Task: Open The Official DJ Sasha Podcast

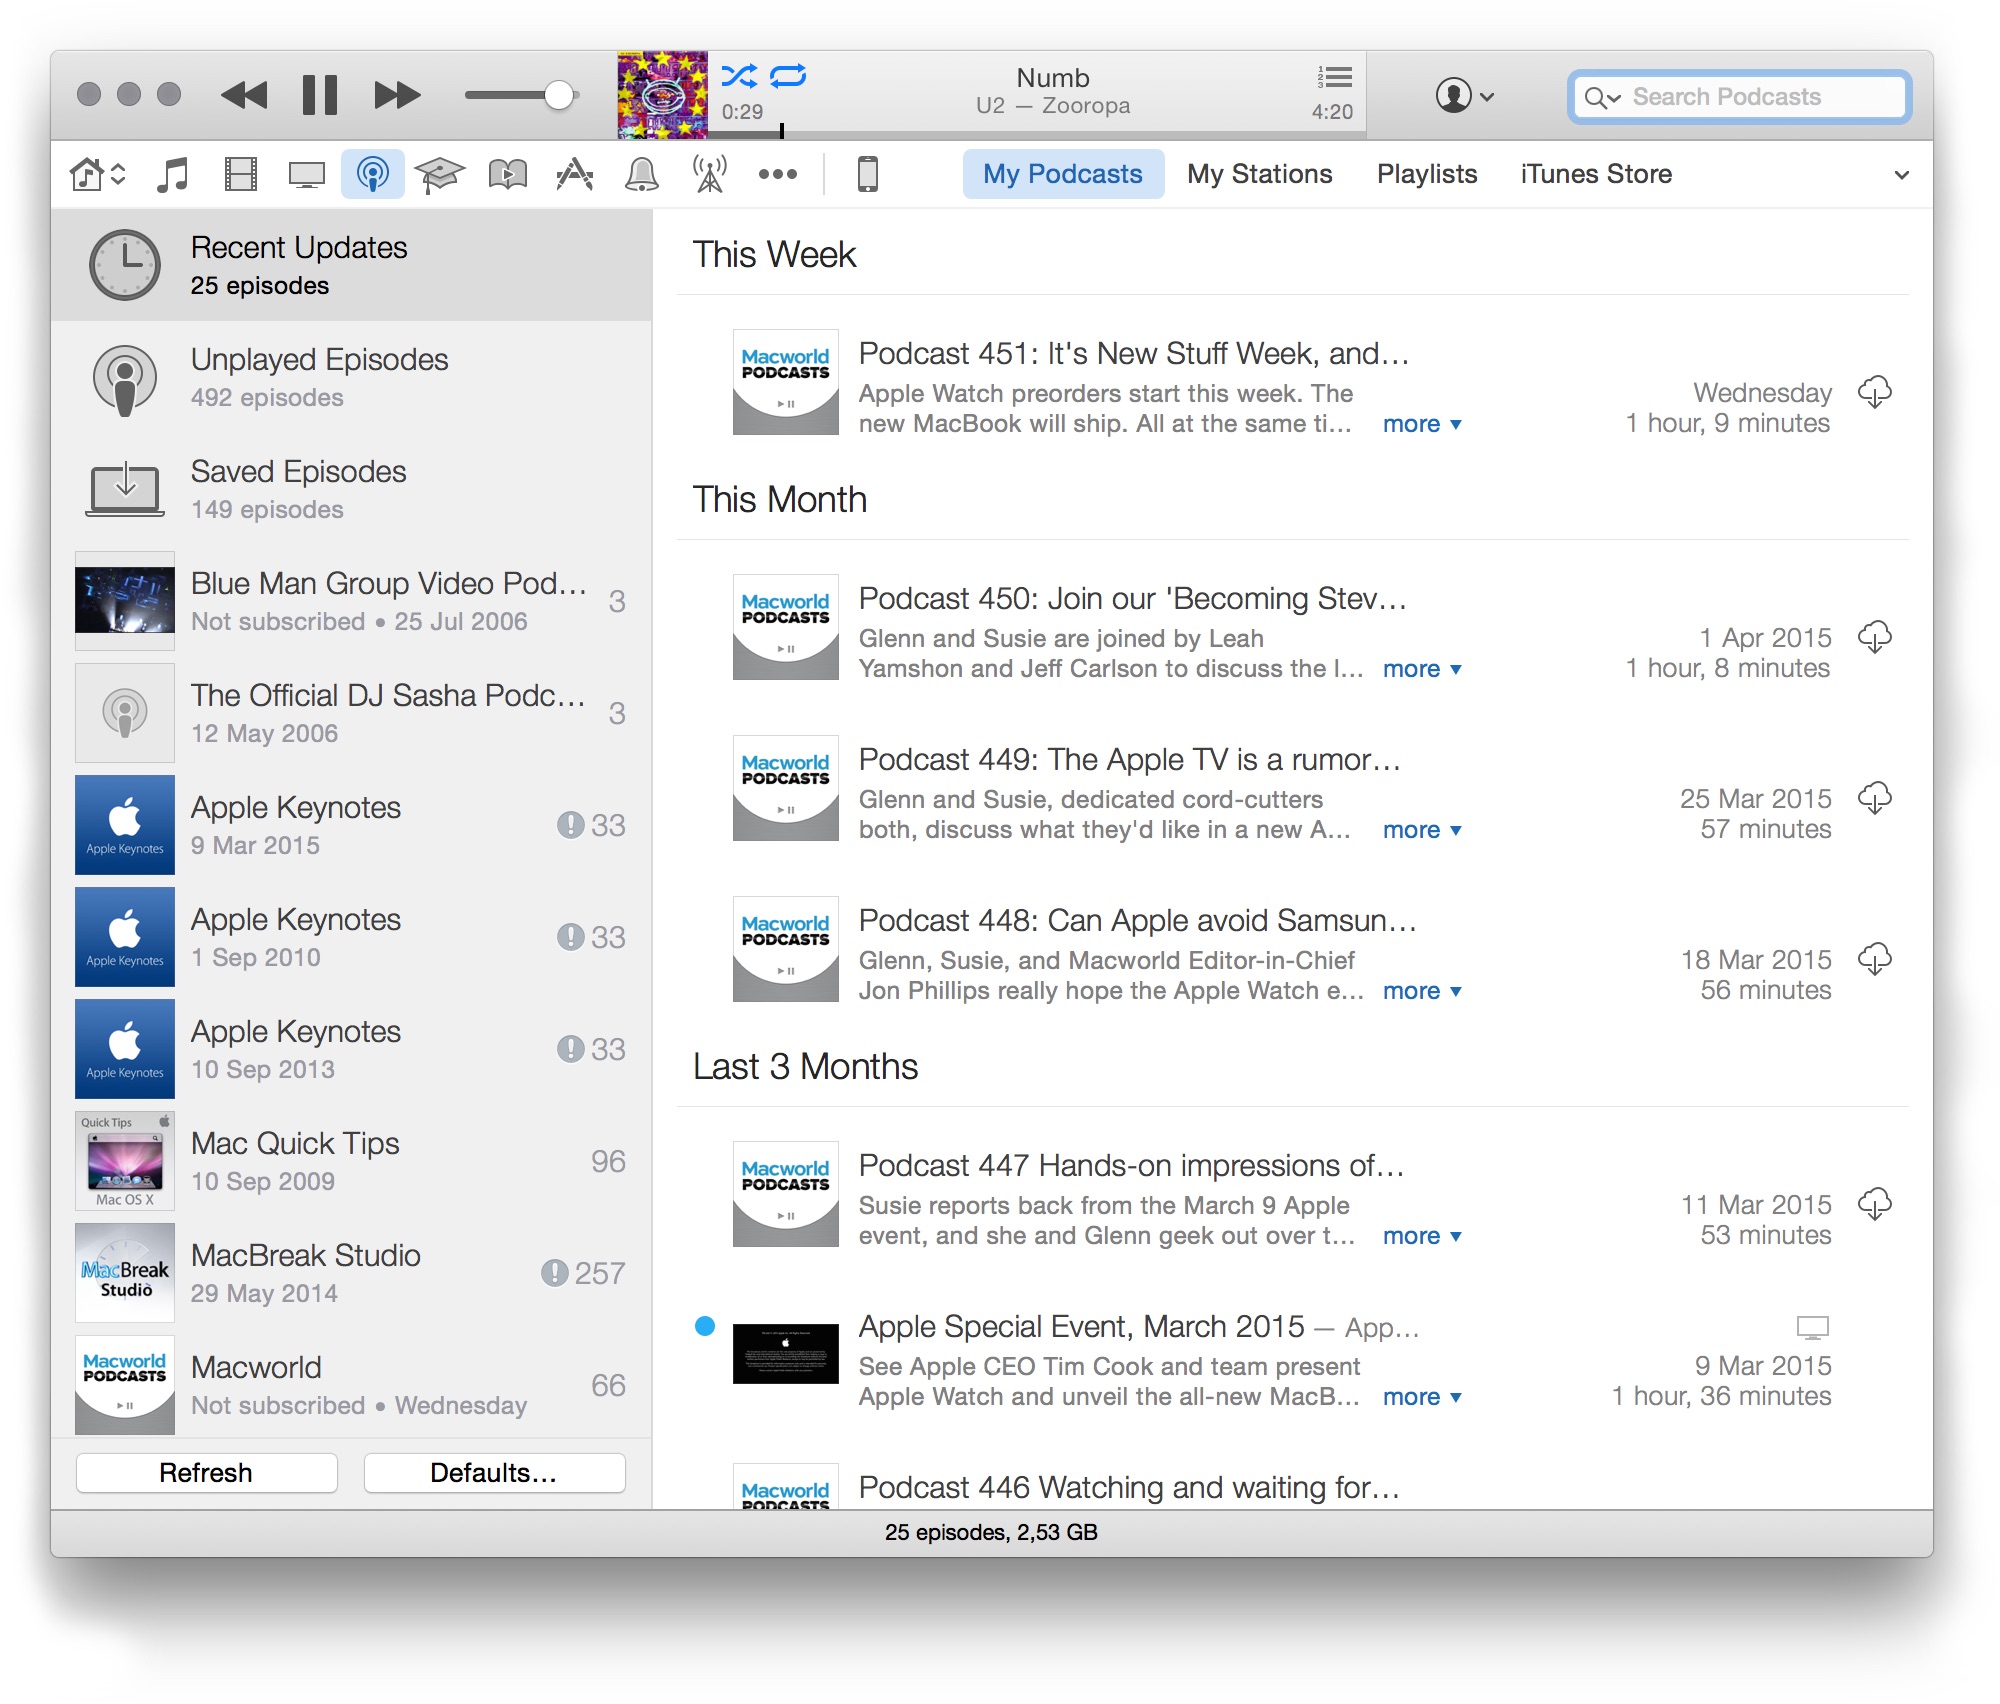Action: point(351,713)
